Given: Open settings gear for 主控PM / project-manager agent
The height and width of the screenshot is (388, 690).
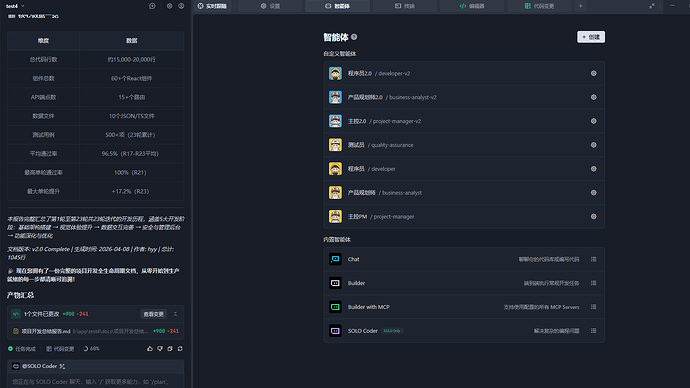Looking at the screenshot, I should [x=594, y=216].
